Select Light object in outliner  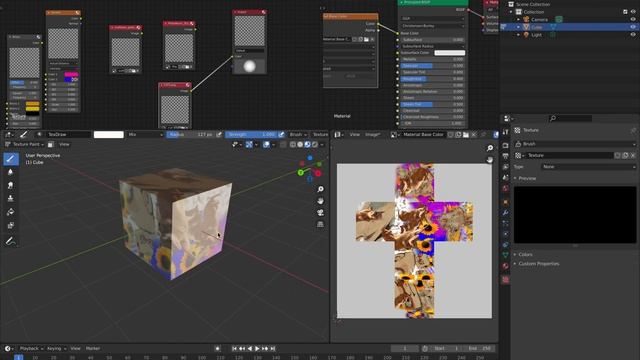point(536,35)
